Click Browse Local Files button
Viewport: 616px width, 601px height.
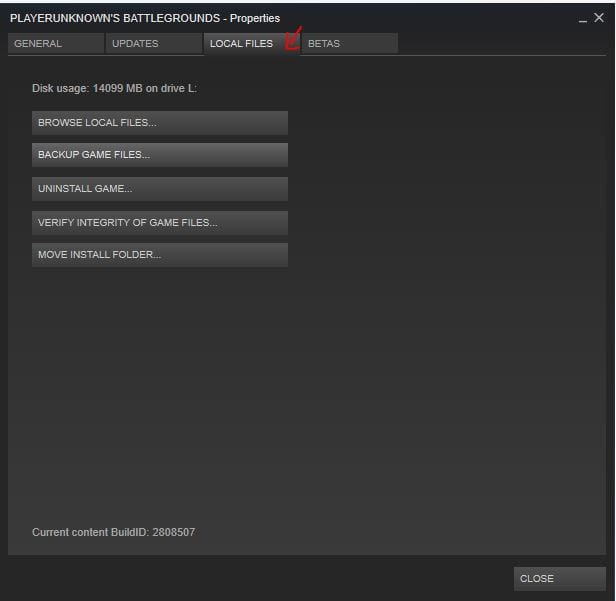pyautogui.click(x=160, y=123)
